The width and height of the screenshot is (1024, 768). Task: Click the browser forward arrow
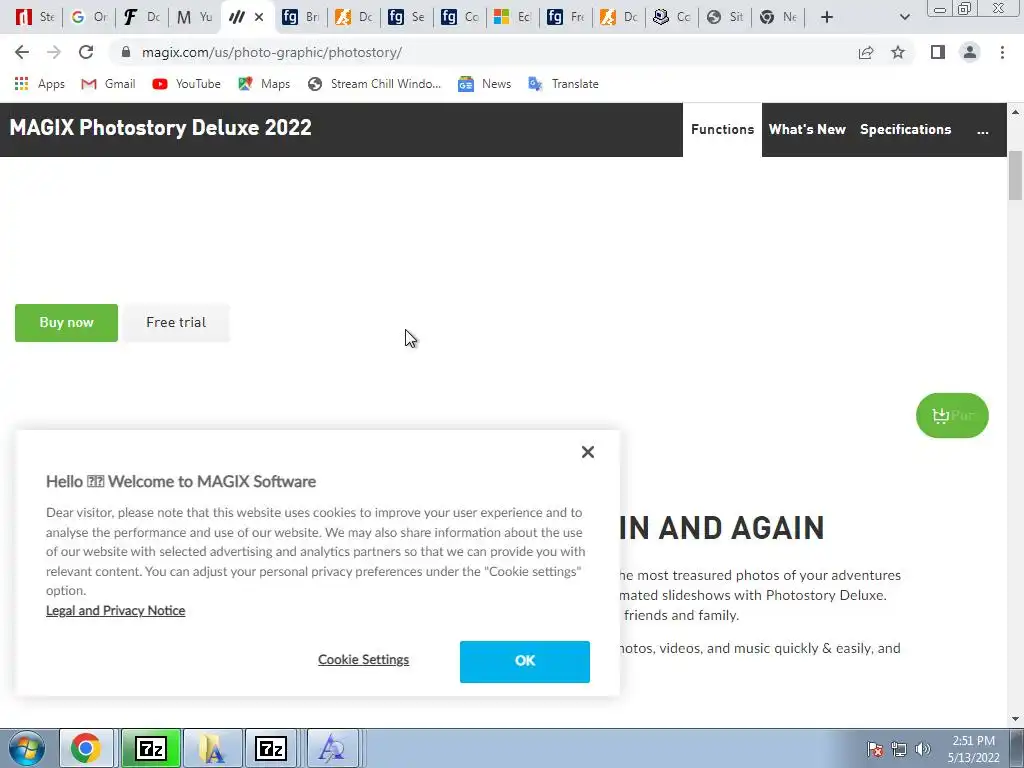(x=54, y=52)
